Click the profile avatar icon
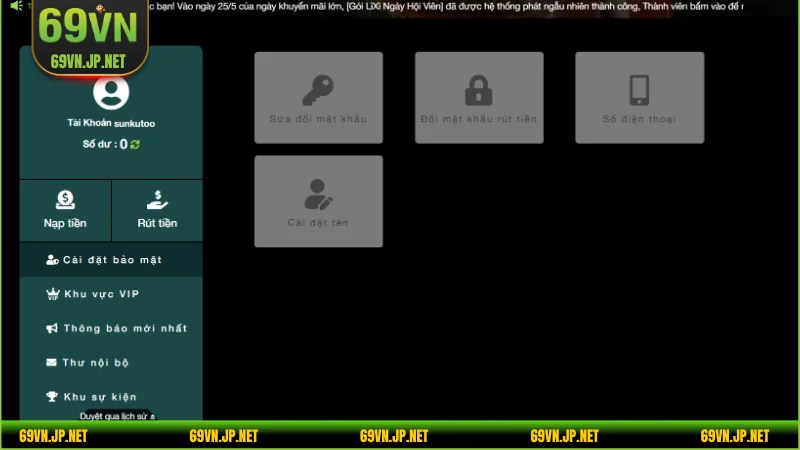This screenshot has width=800, height=450. click(x=111, y=93)
